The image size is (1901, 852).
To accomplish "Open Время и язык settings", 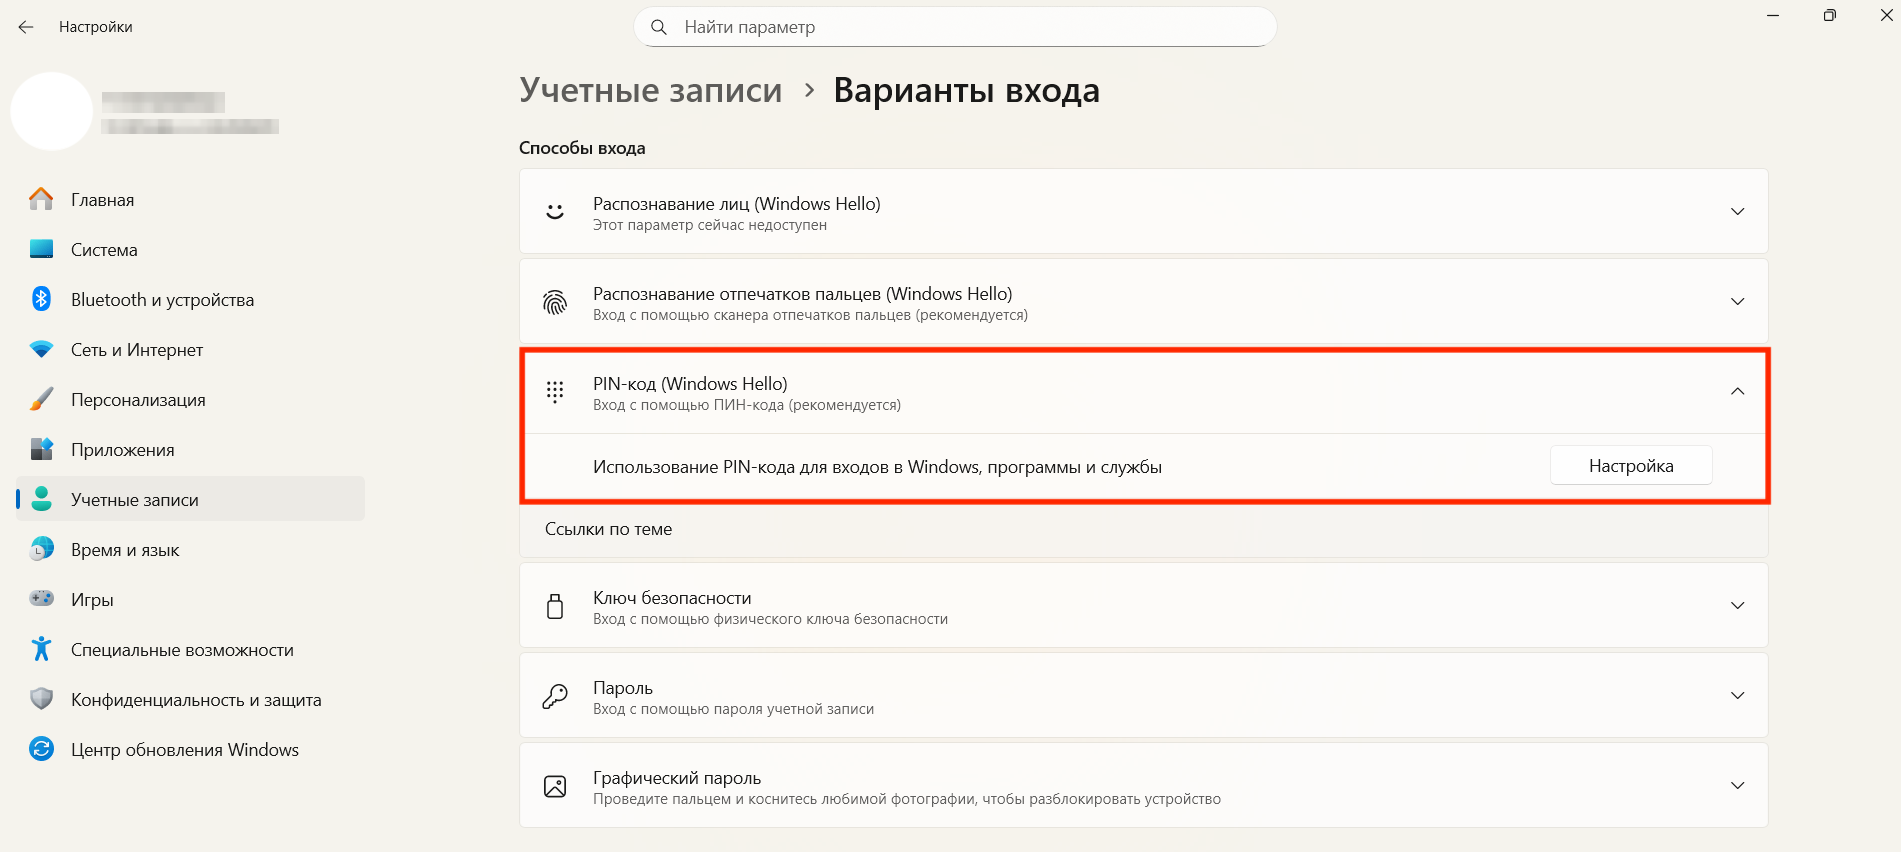I will pos(125,550).
